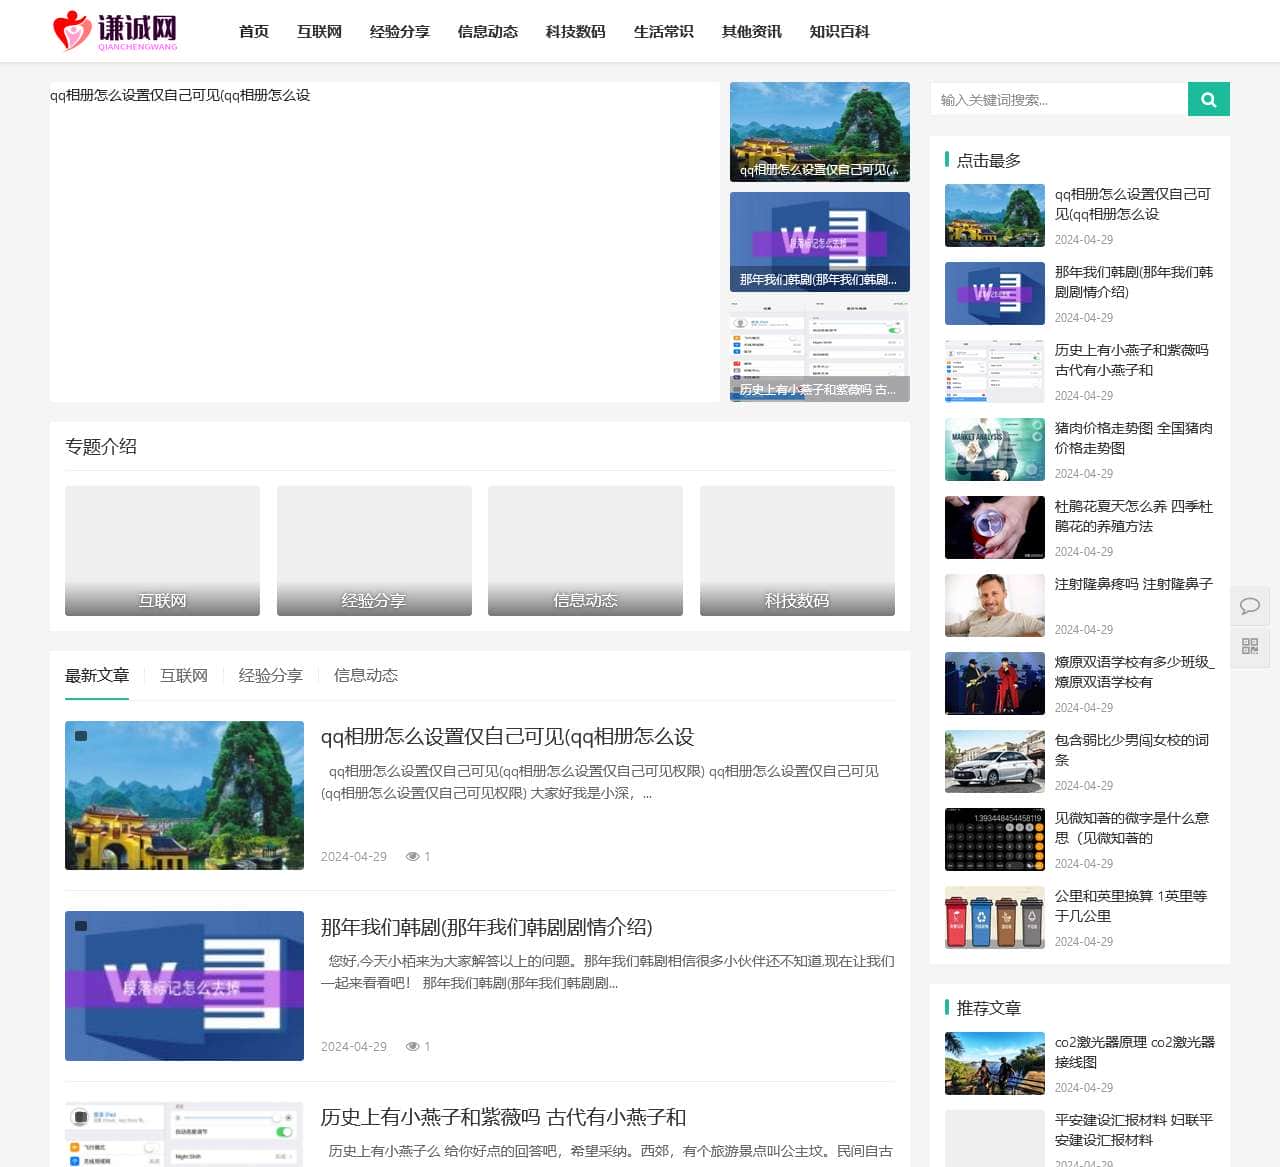Open sidebar link 历史上有小燕子和紫薇吗
The height and width of the screenshot is (1167, 1280).
[x=1132, y=360]
